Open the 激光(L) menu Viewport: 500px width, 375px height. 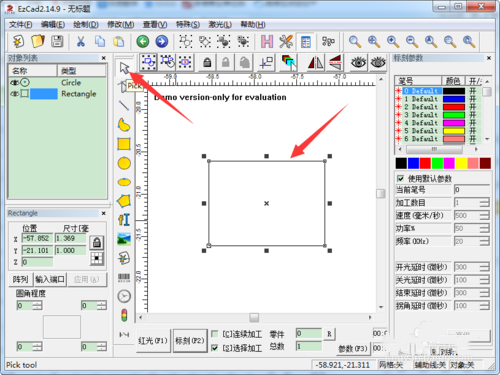(x=220, y=24)
